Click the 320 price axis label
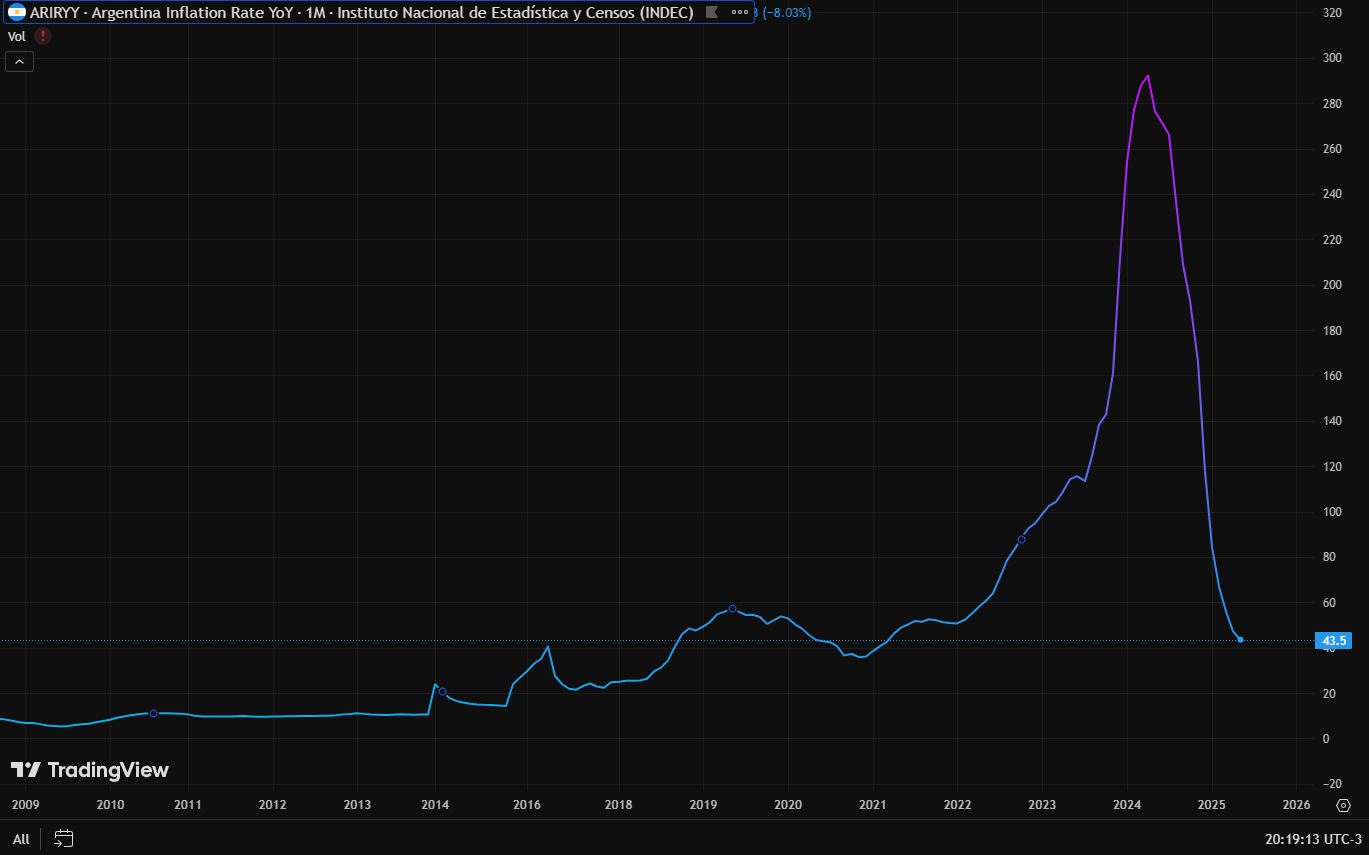The height and width of the screenshot is (855, 1369). pos(1332,13)
